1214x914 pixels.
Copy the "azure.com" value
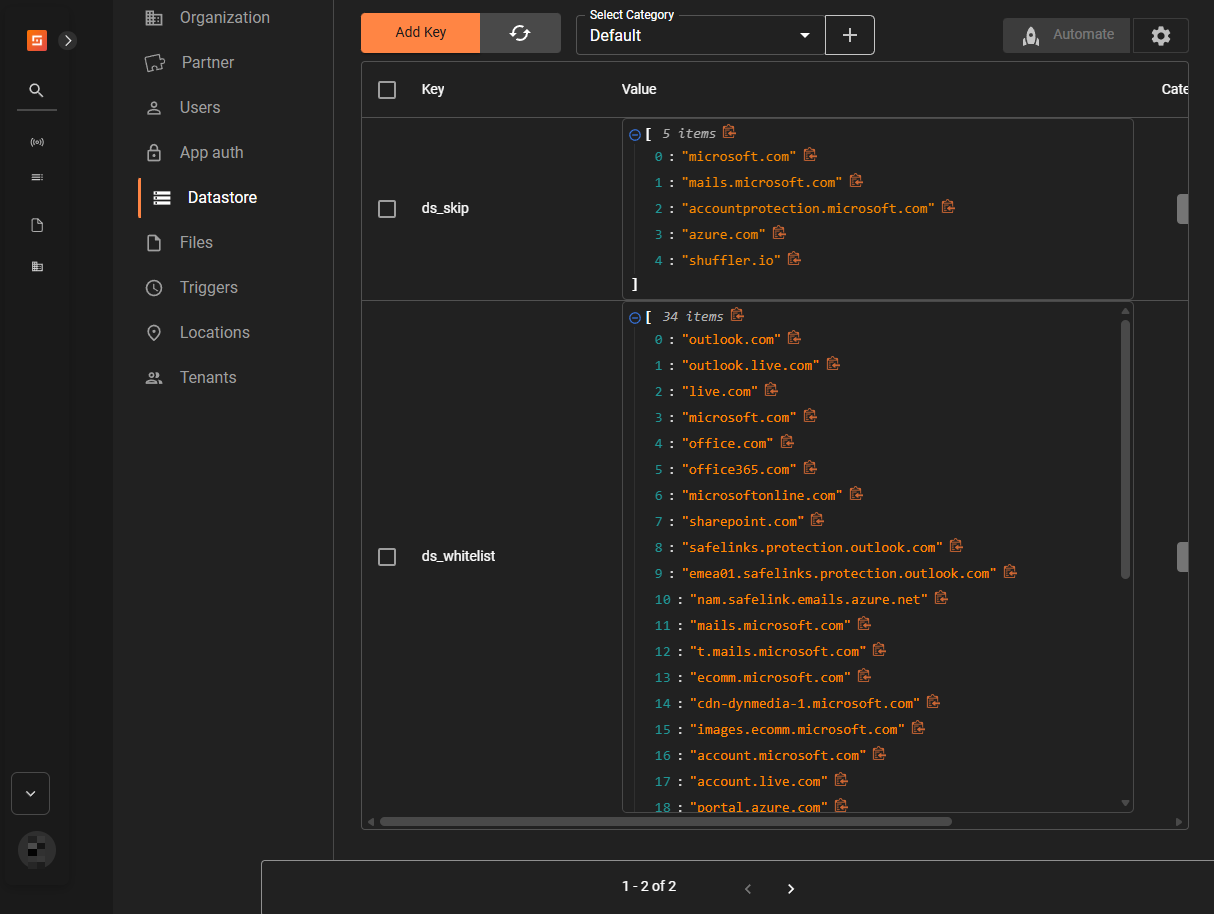tap(779, 233)
